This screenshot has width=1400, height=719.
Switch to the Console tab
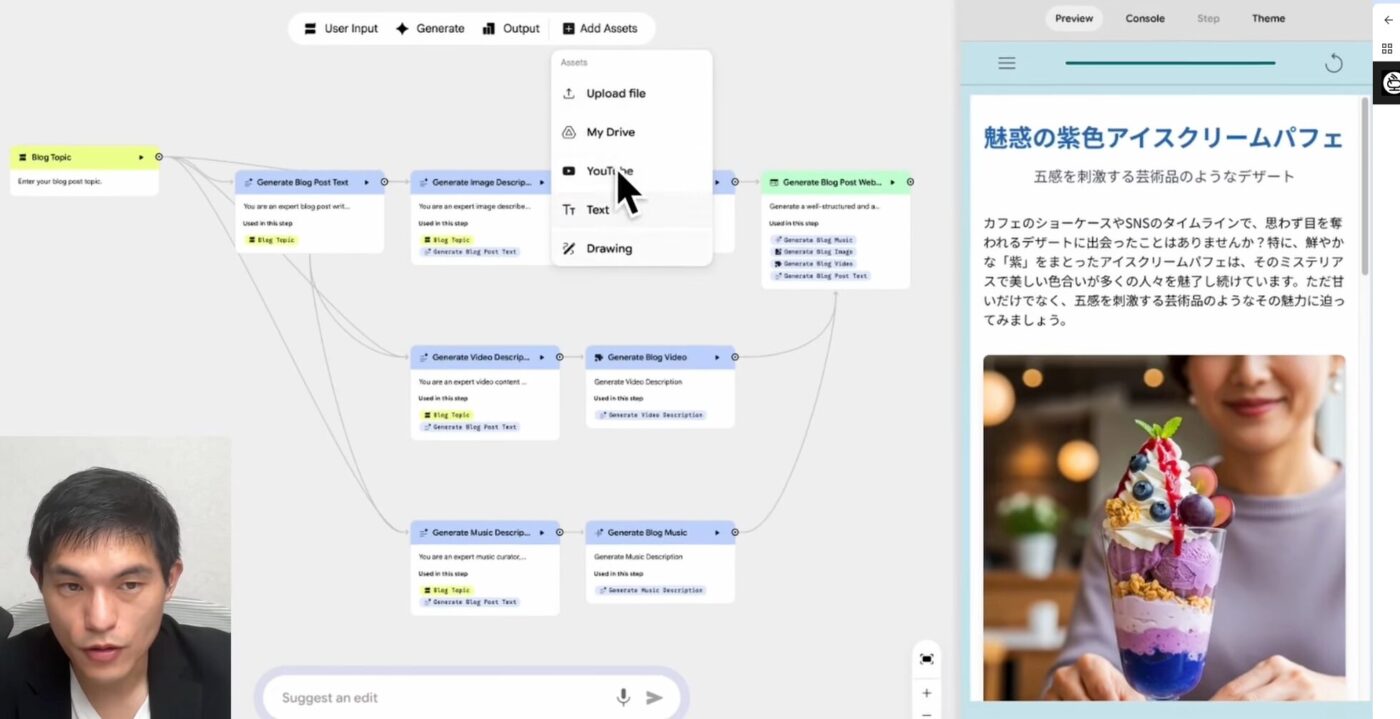(x=1144, y=18)
